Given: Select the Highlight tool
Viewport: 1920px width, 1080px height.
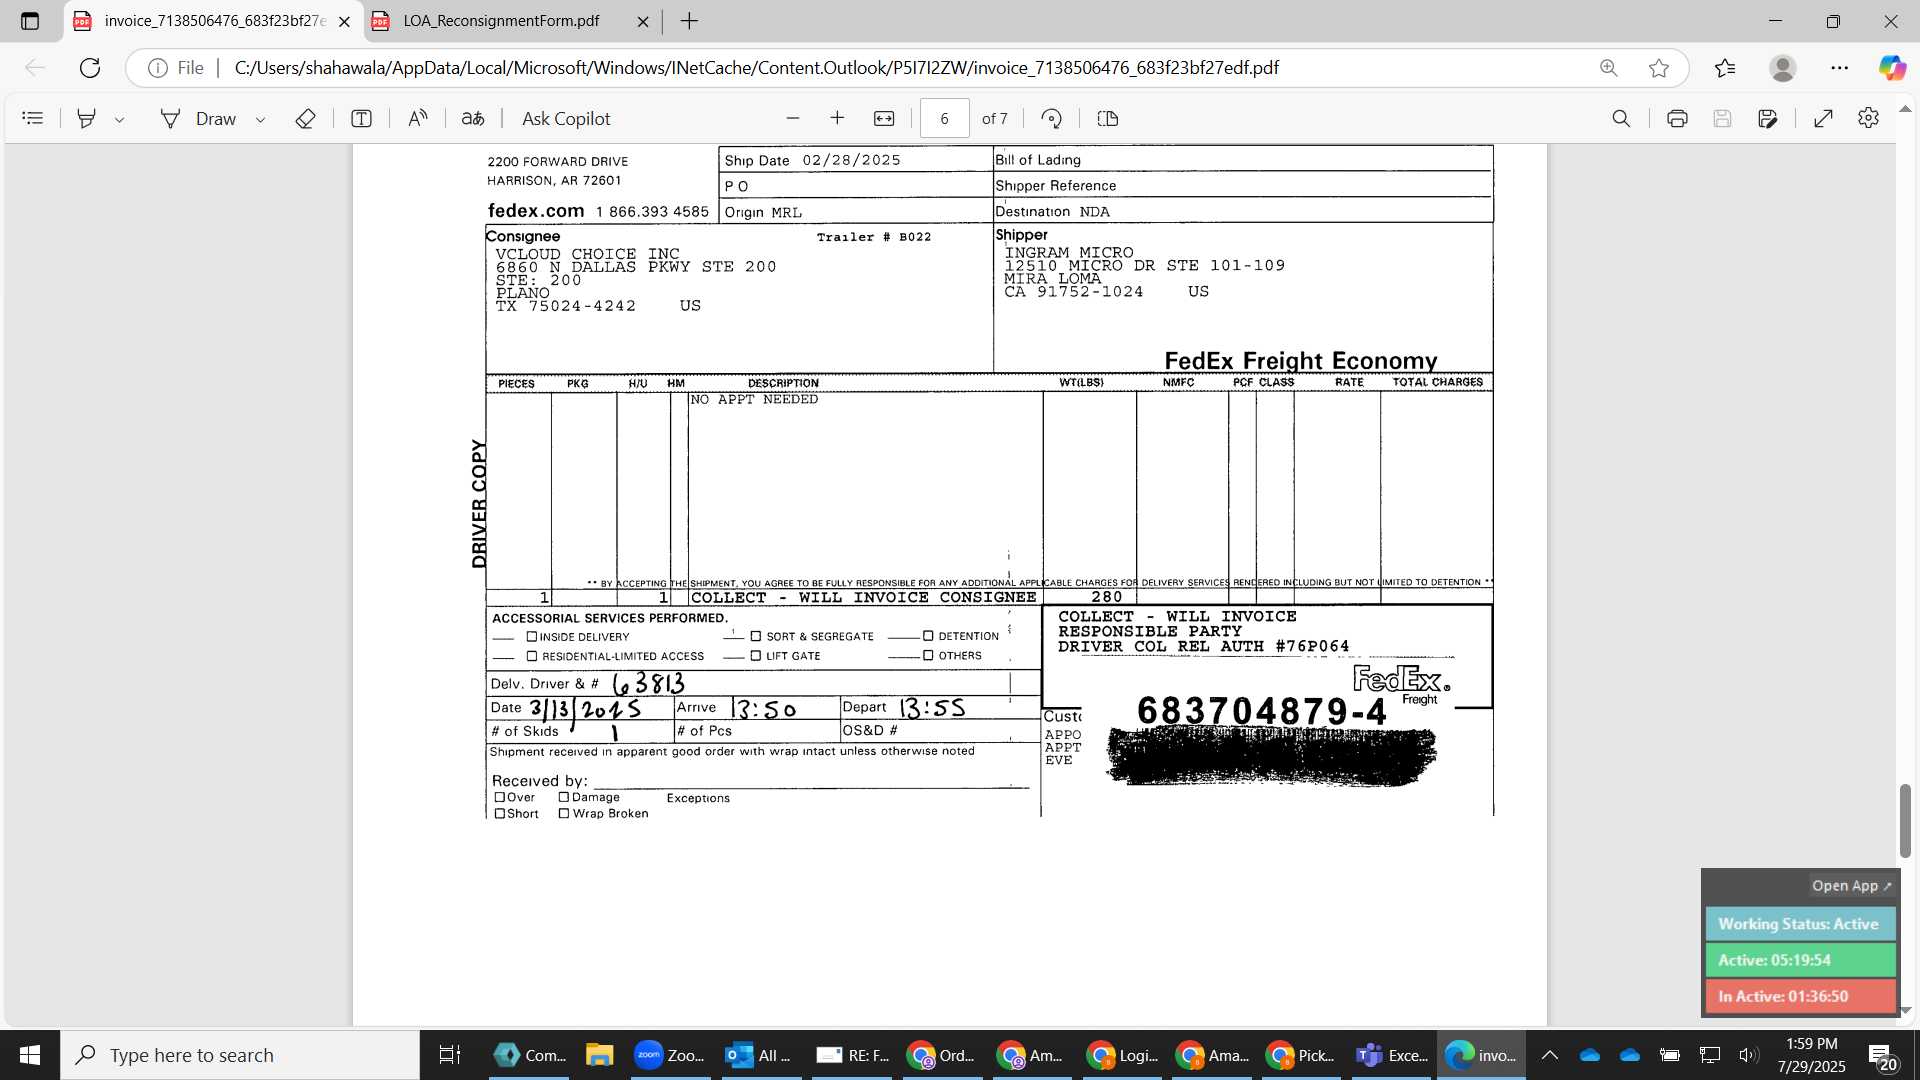Looking at the screenshot, I should coord(87,118).
